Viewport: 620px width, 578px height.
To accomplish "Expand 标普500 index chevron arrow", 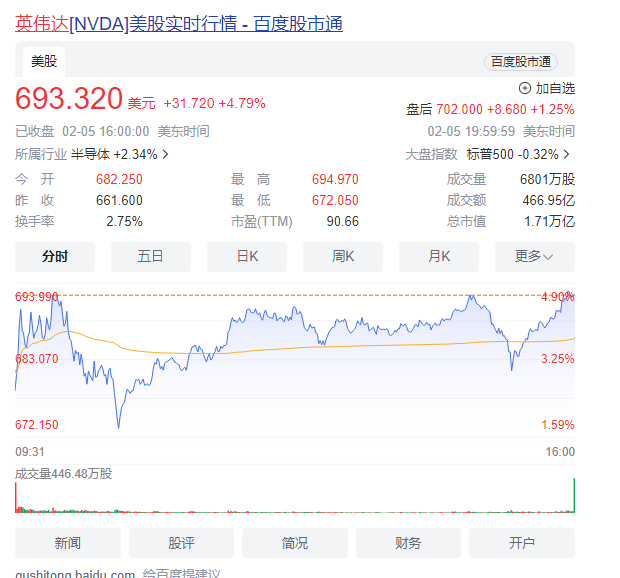I will click(x=567, y=155).
